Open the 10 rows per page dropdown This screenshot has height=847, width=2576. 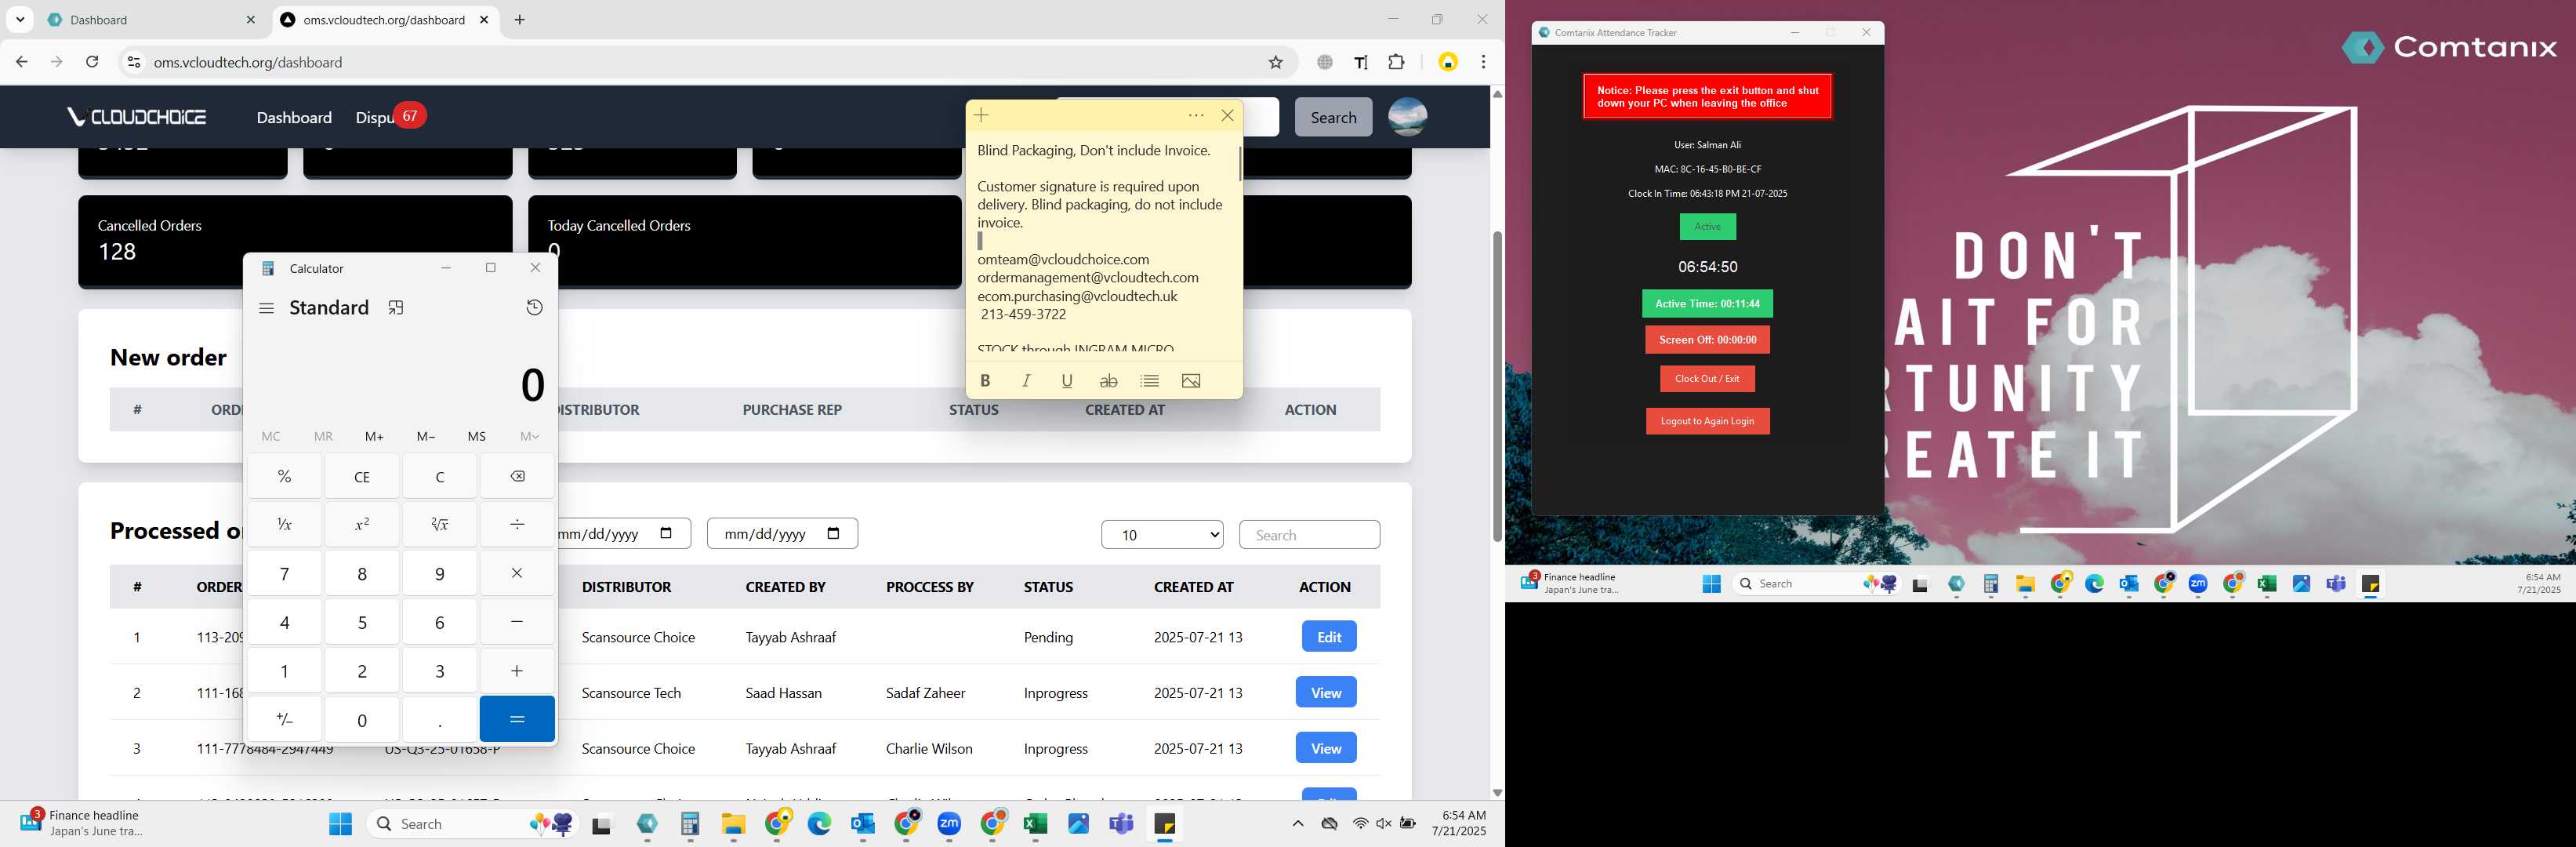[x=1162, y=535]
